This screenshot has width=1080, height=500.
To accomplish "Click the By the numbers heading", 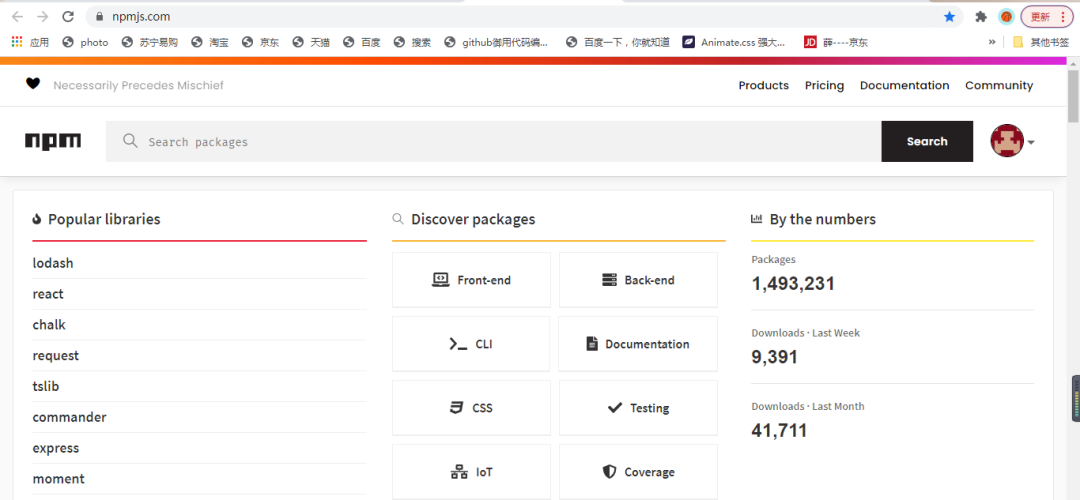I will coord(822,219).
